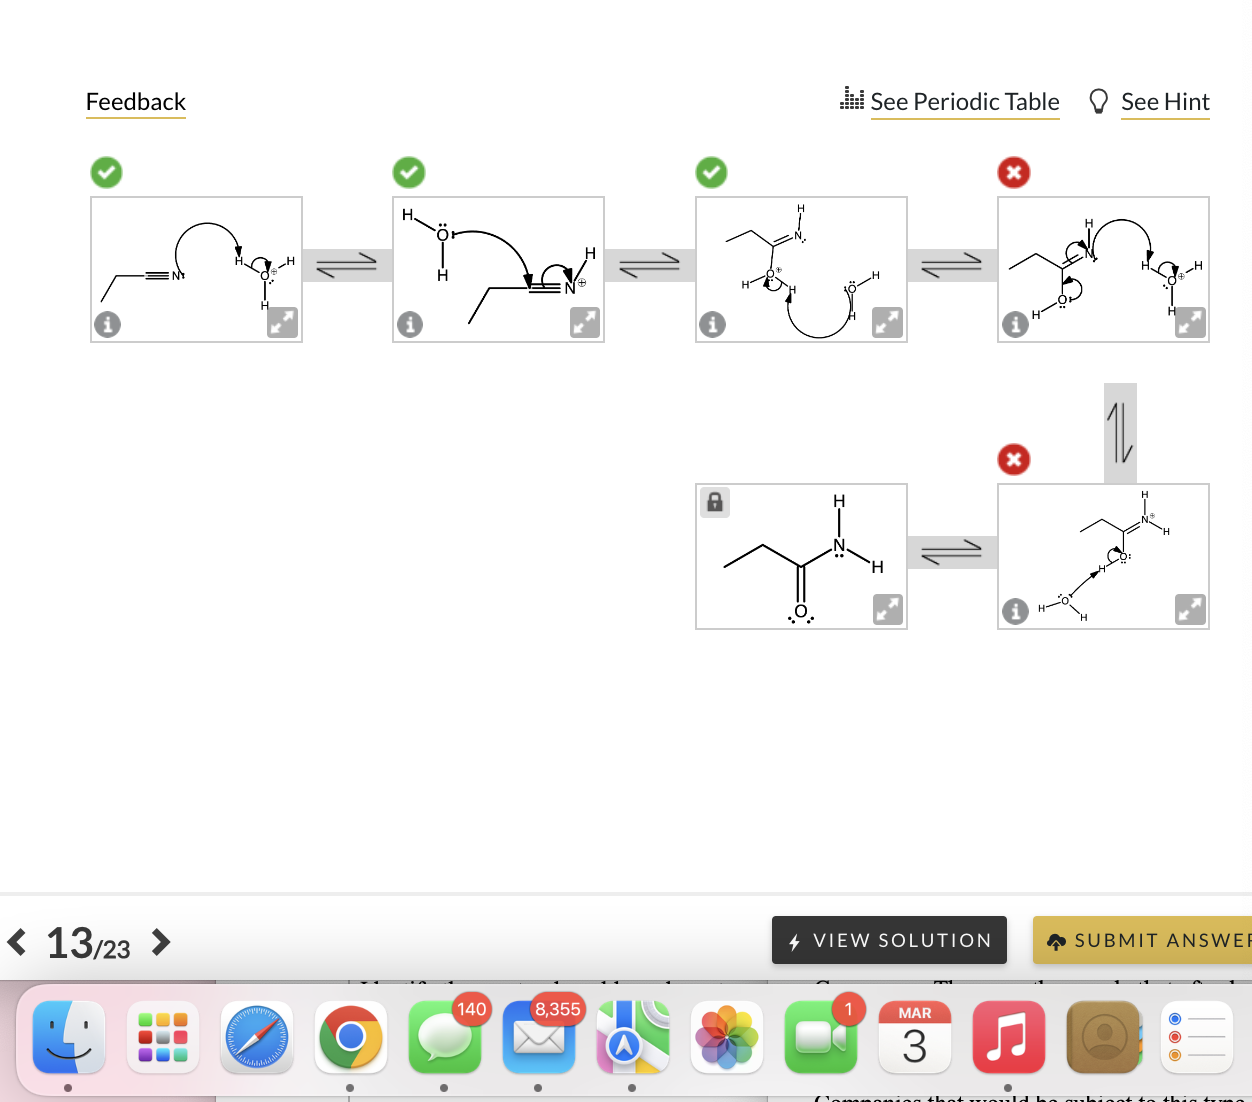This screenshot has width=1252, height=1102.
Task: Click the equilibrium arrows between steps one and two
Action: pos(347,264)
